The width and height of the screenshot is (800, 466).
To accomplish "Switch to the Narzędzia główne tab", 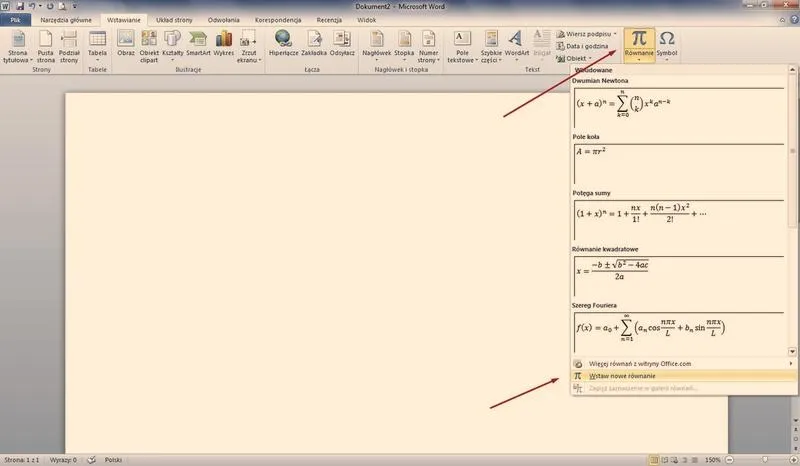I will coord(66,20).
